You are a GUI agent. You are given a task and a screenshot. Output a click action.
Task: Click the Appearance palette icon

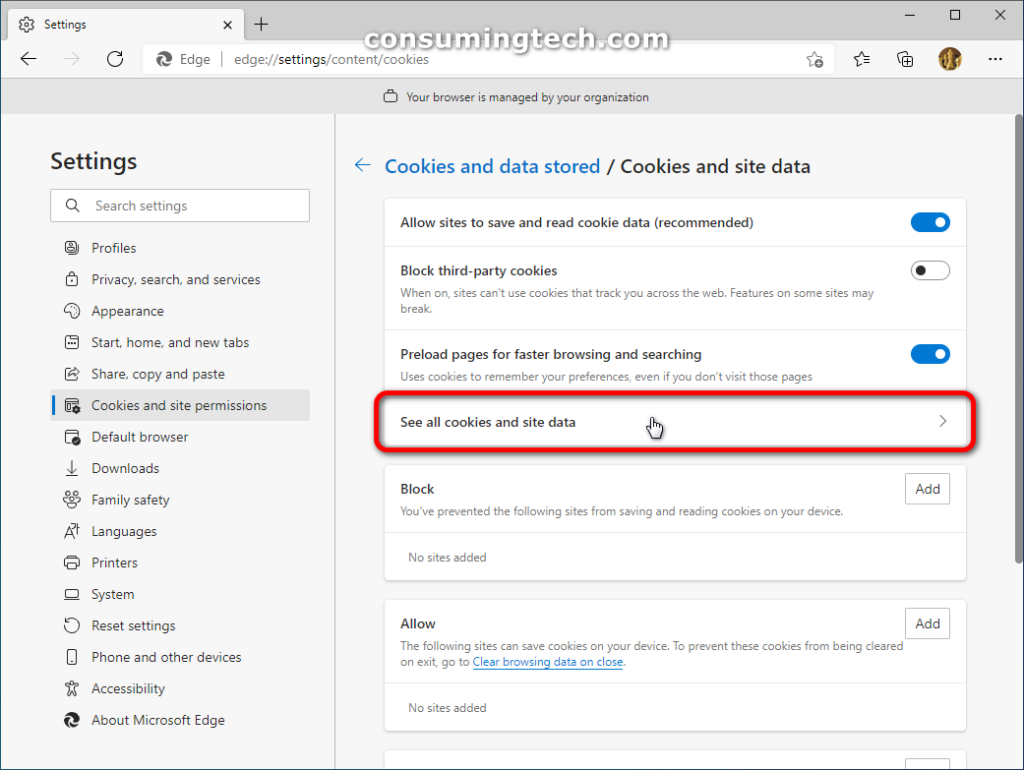(x=72, y=311)
